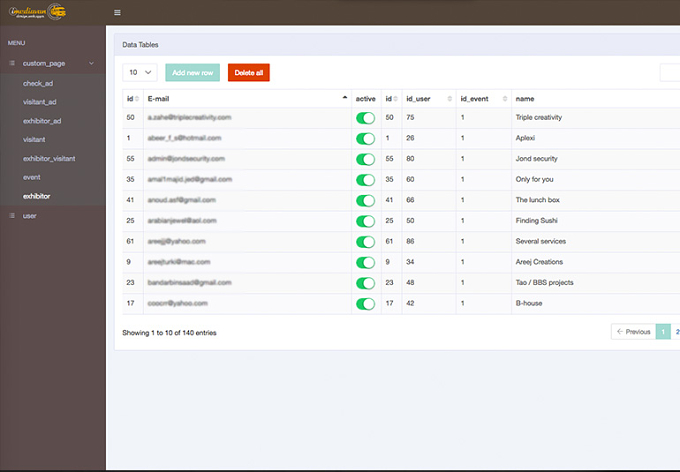The width and height of the screenshot is (680, 472).
Task: Click the list icon beside custom_page
Action: 12,63
